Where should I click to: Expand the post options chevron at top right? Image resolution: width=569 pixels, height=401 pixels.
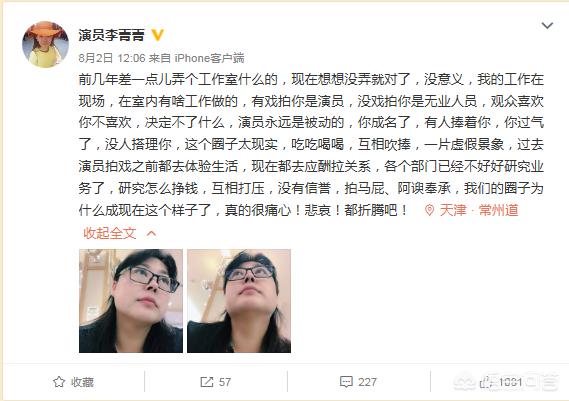(547, 25)
